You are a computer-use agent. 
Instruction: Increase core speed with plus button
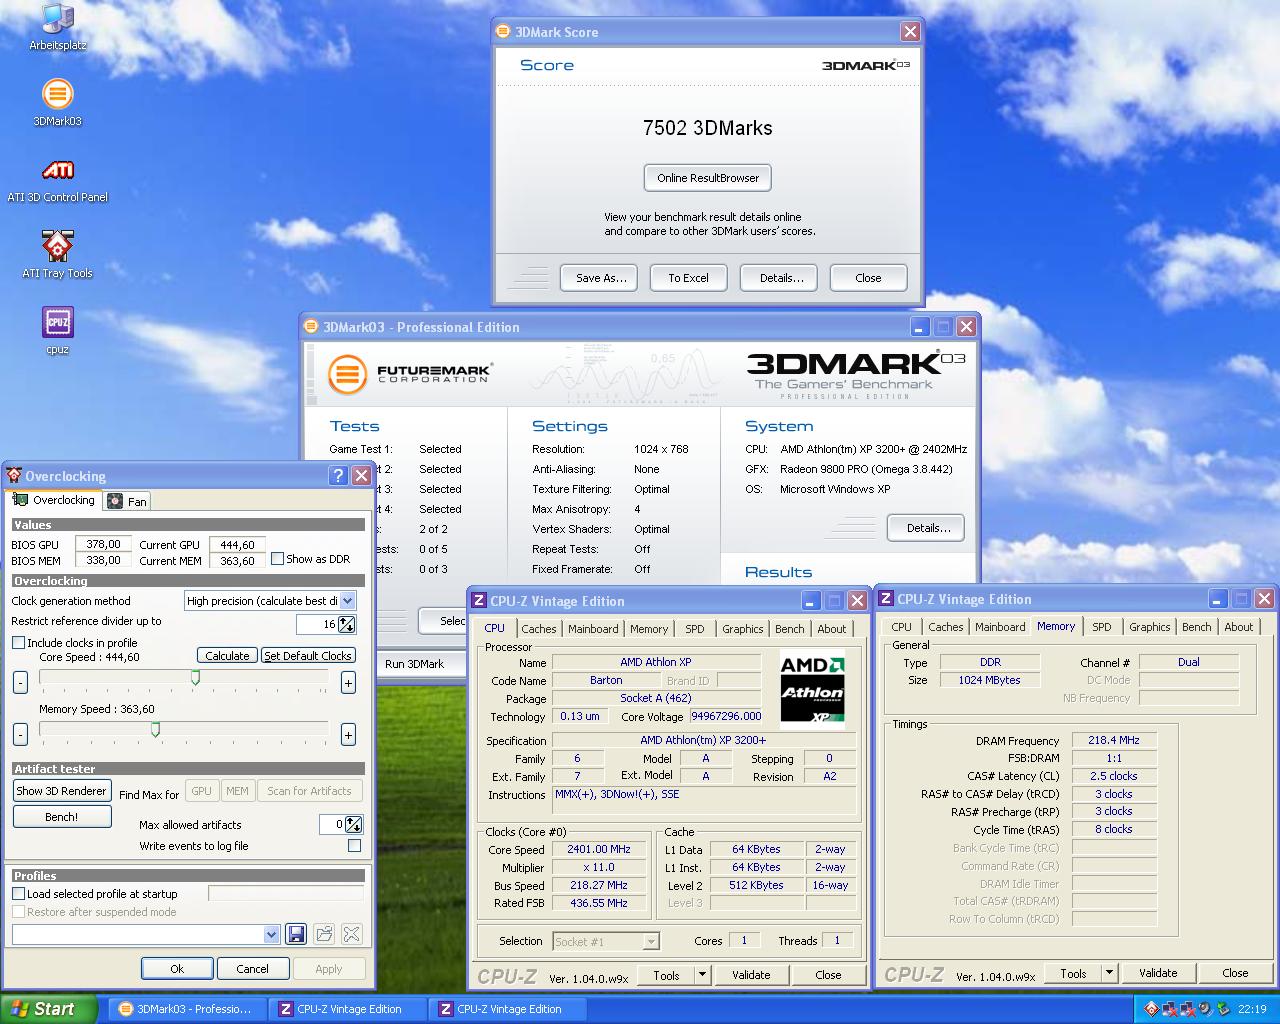[x=348, y=682]
